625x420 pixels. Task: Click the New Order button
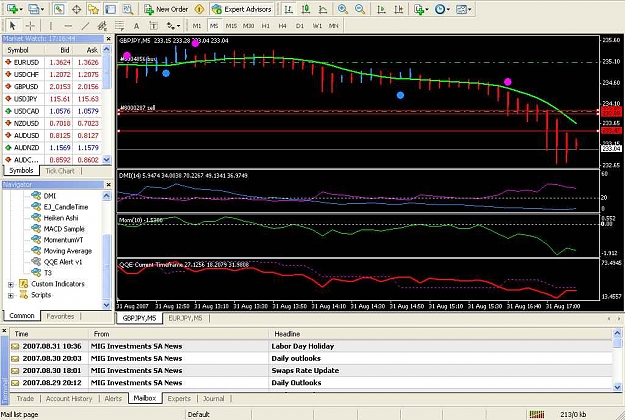(166, 9)
